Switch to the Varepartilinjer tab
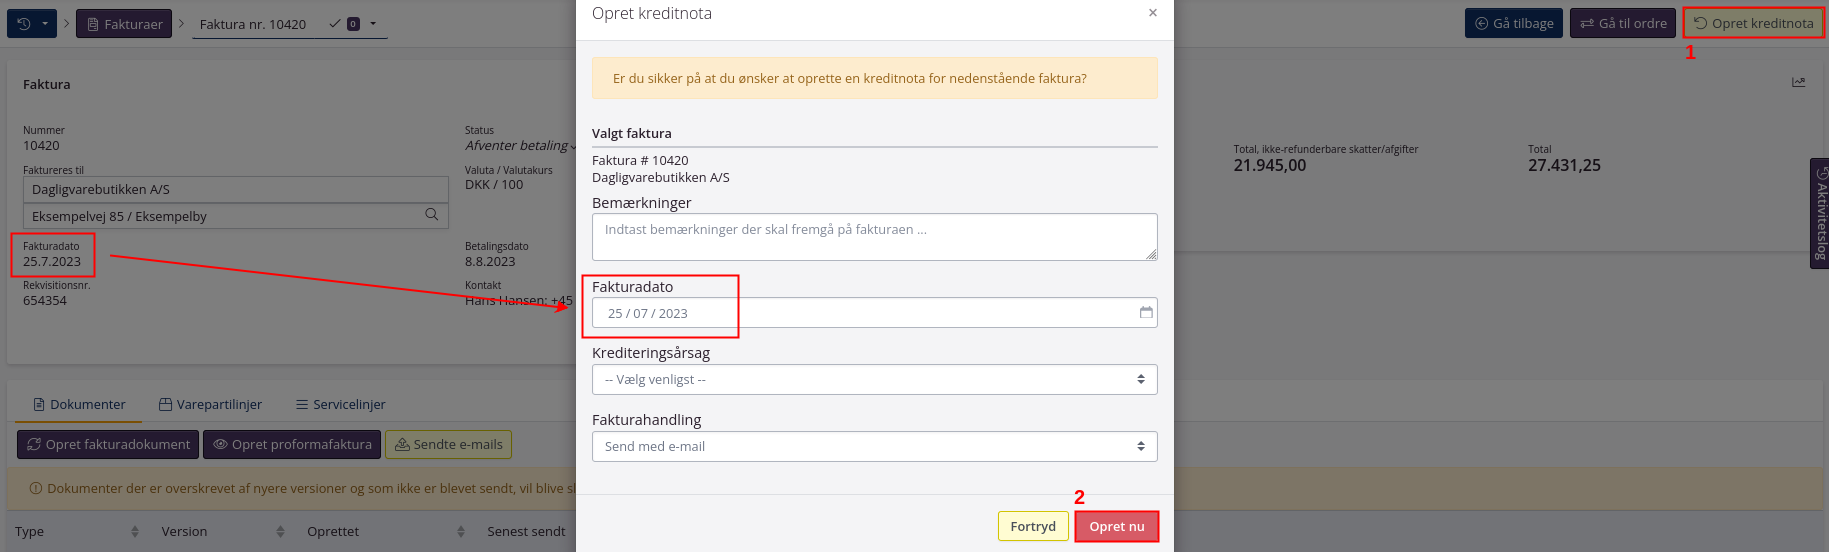This screenshot has width=1829, height=552. [x=210, y=405]
